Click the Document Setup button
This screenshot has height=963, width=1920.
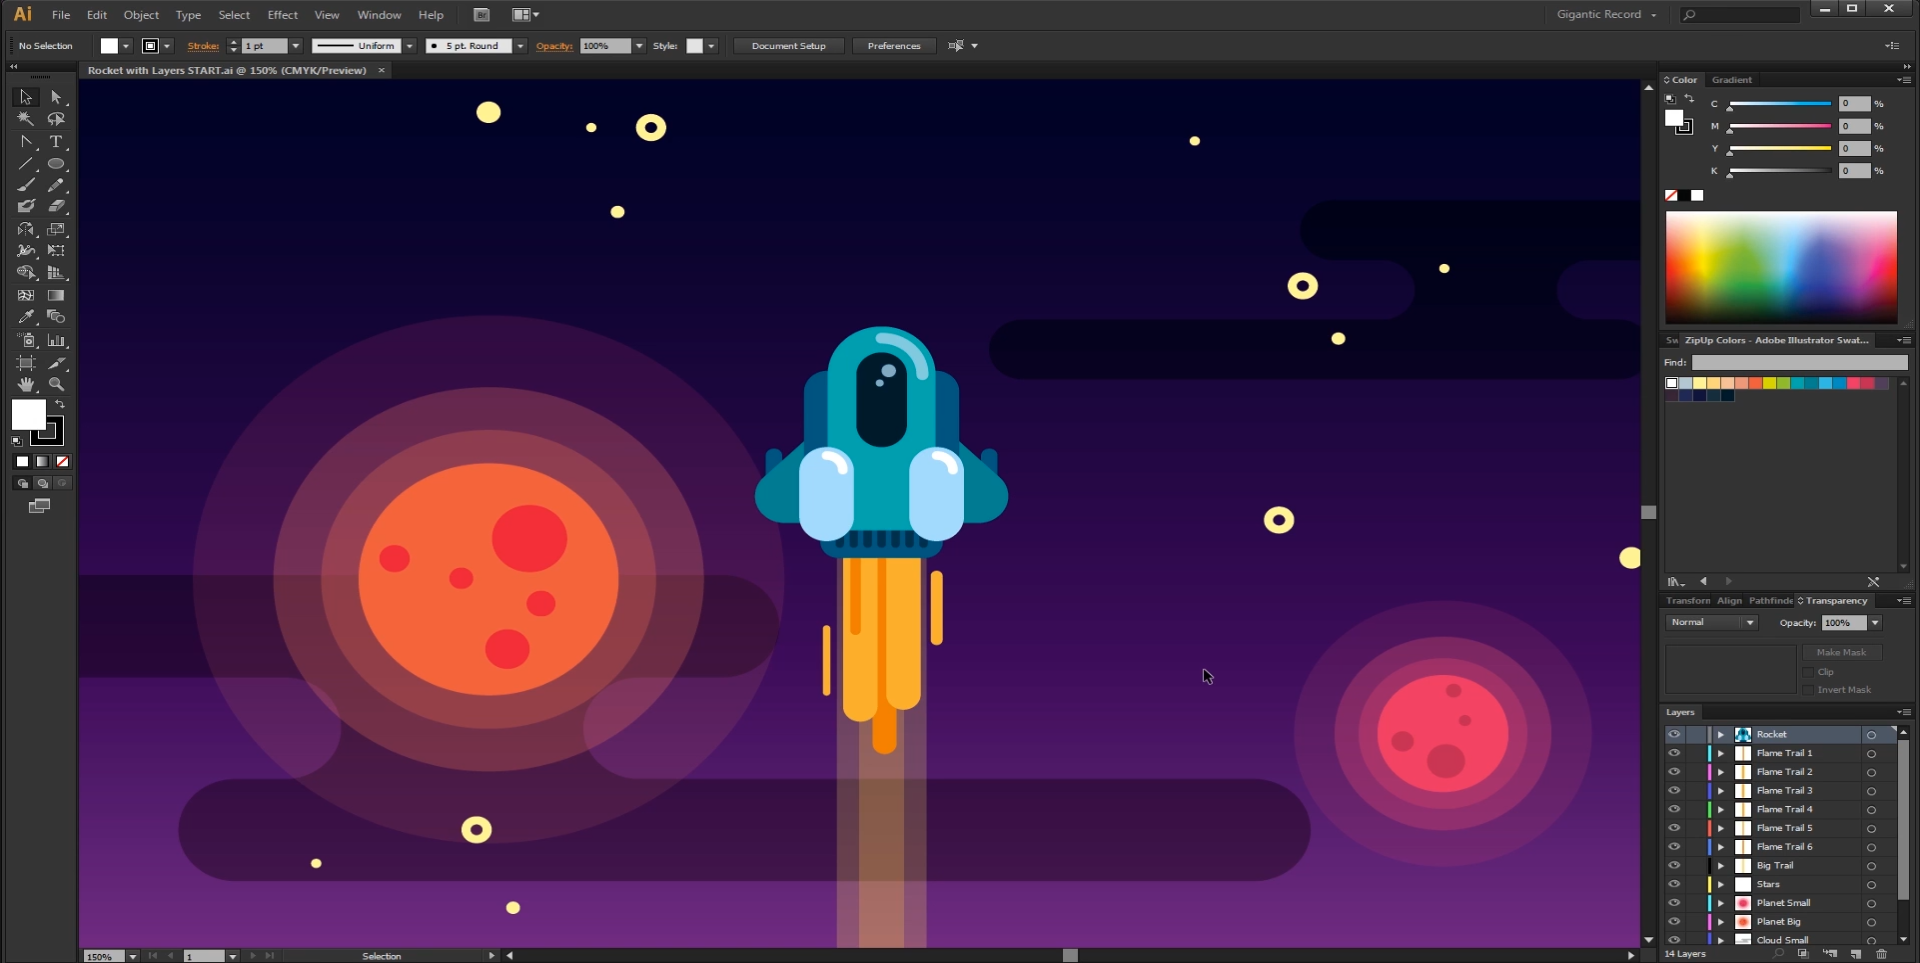tap(789, 46)
